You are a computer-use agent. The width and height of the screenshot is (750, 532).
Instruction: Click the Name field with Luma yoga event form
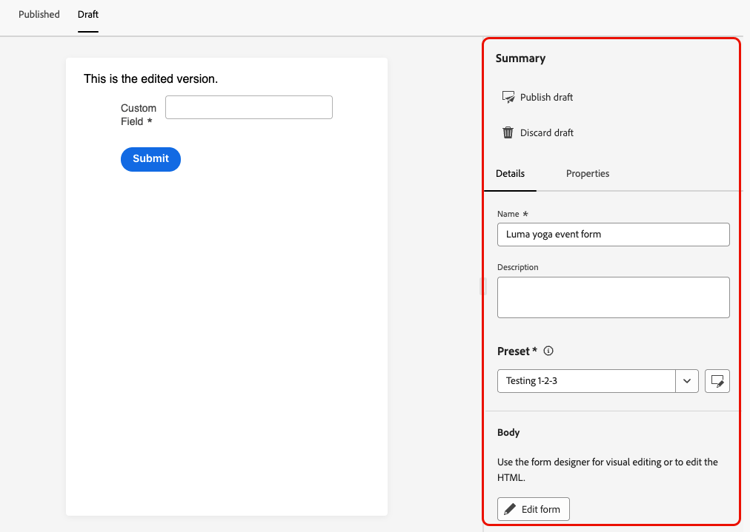tap(613, 234)
